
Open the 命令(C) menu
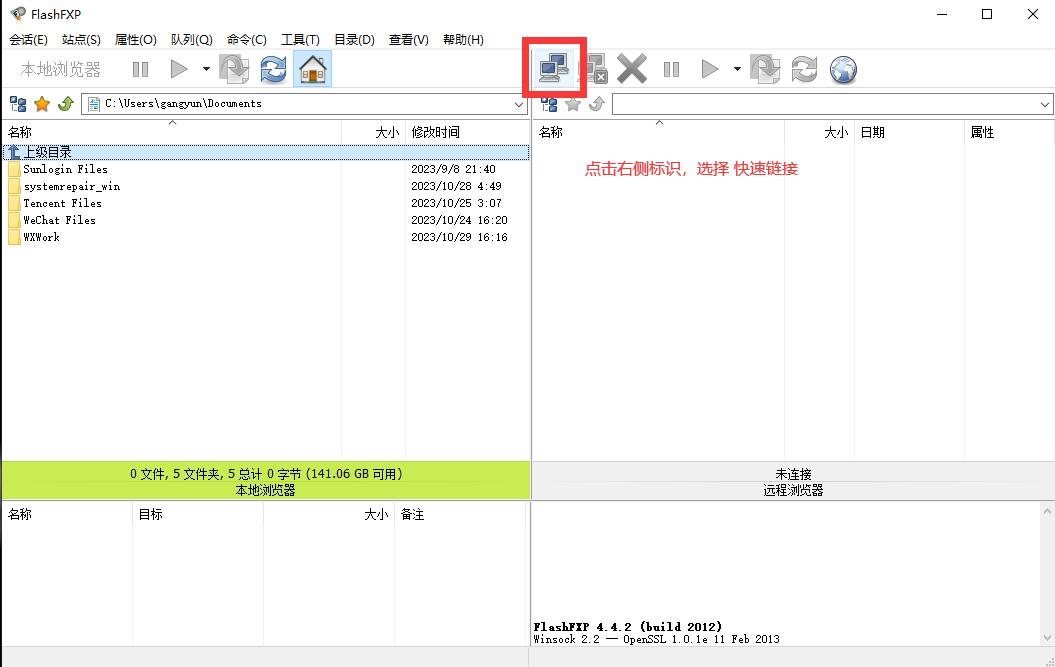[246, 40]
